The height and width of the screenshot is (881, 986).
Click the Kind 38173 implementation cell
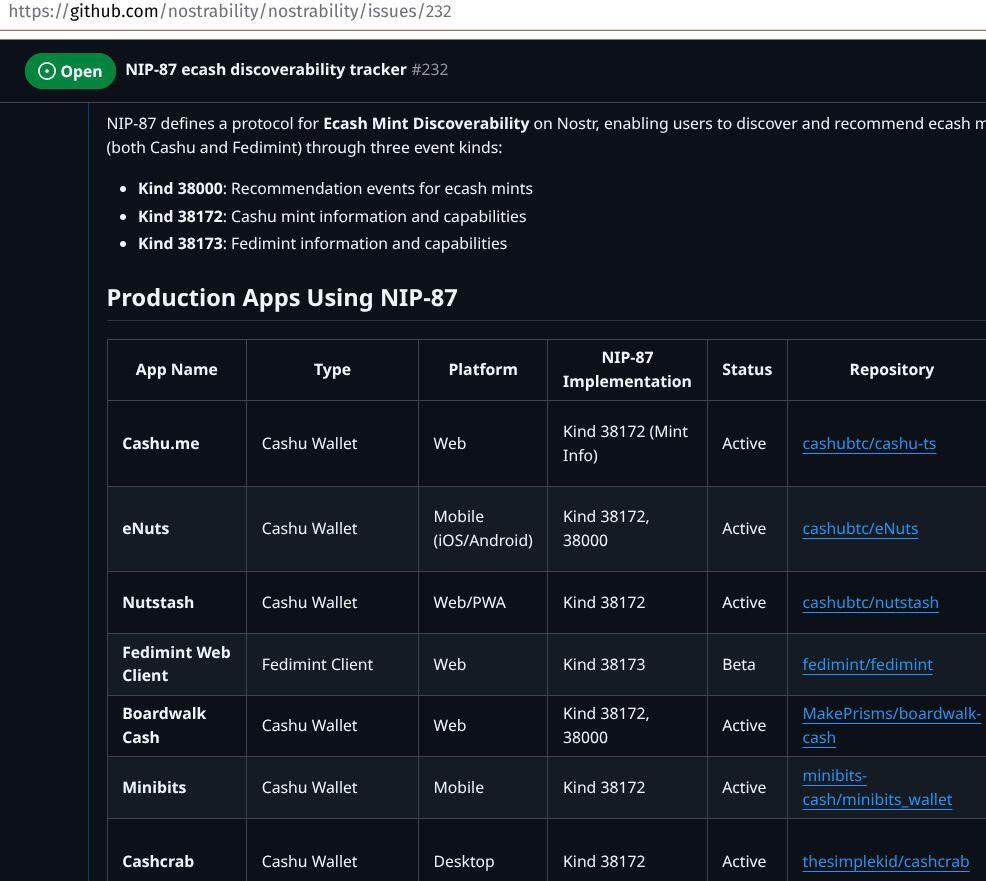627,664
